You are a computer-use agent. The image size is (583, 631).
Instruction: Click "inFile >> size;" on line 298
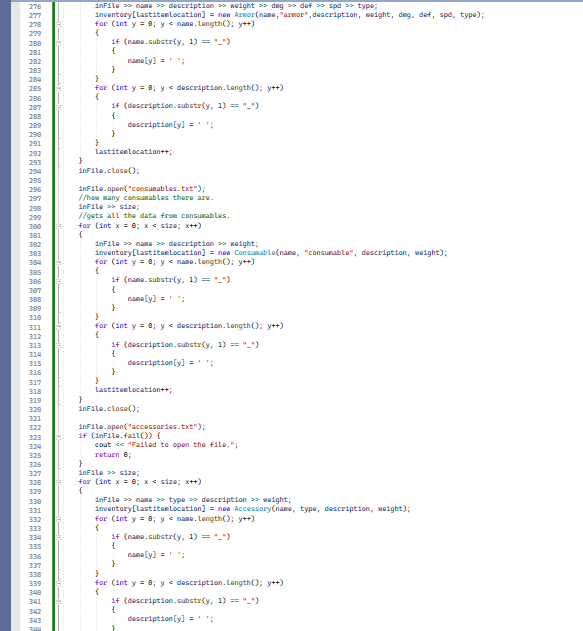click(x=109, y=206)
